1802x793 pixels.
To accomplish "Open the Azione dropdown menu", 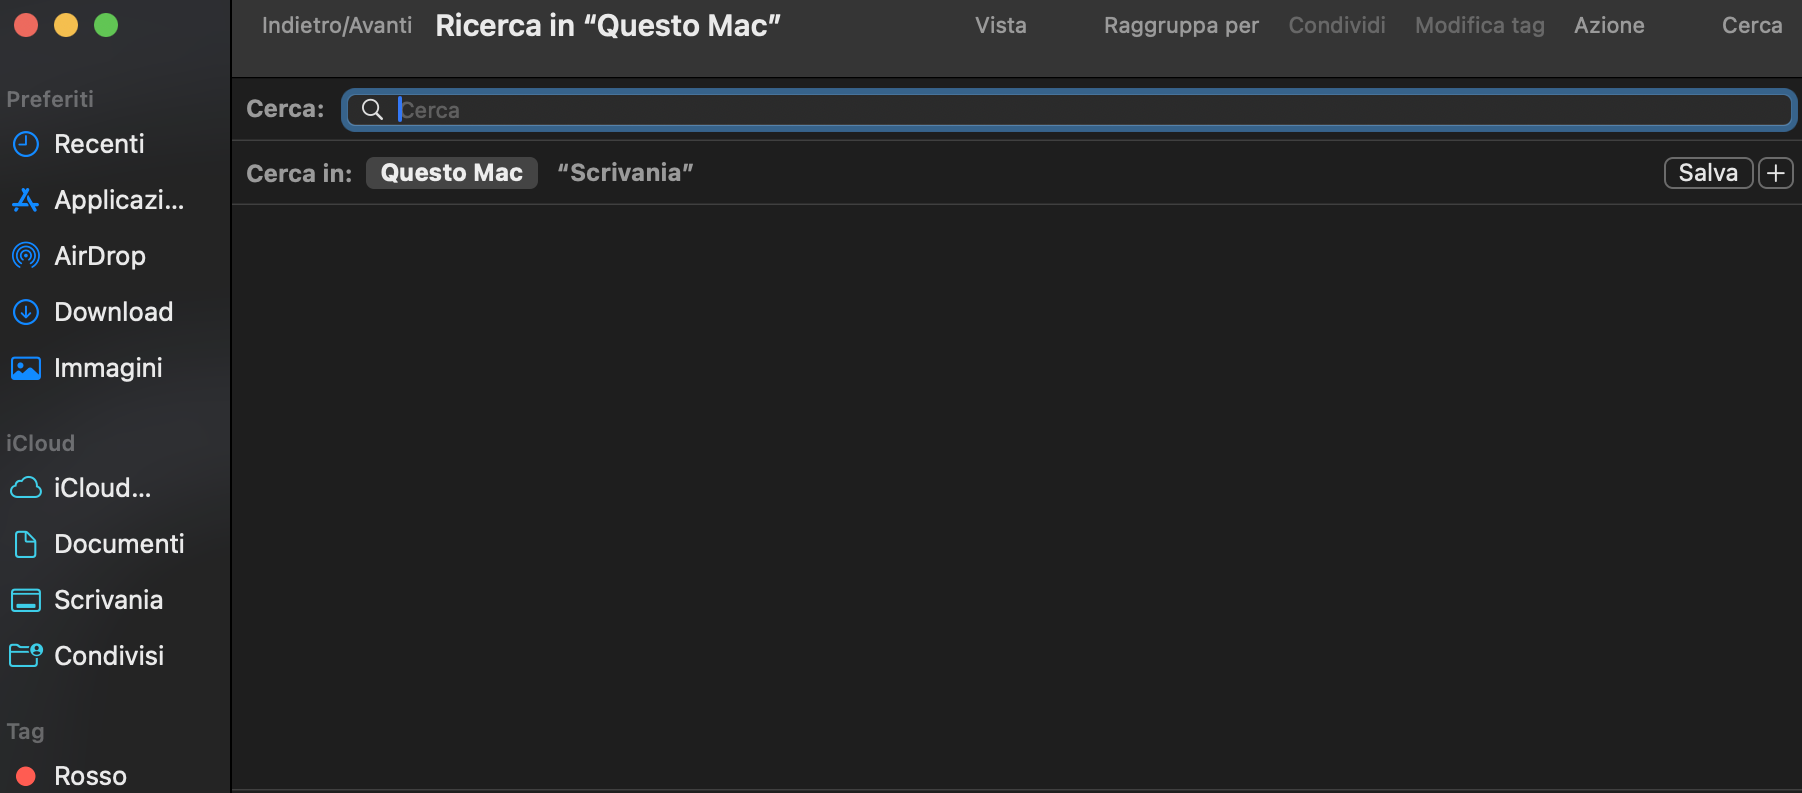I will point(1608,25).
